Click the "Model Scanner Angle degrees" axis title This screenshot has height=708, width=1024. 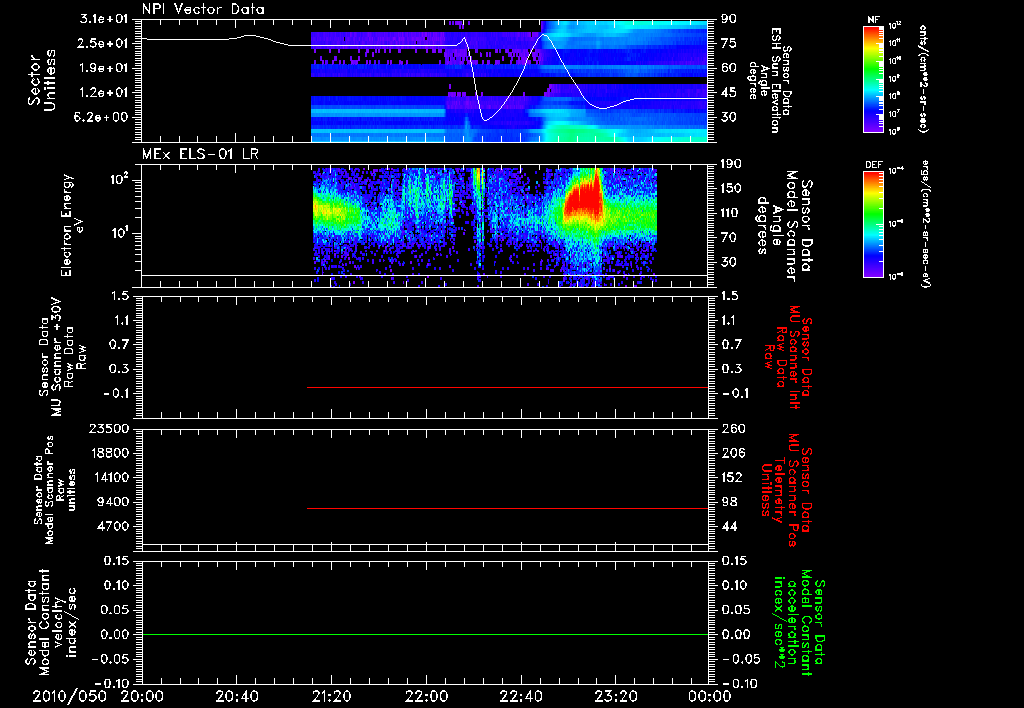click(x=783, y=225)
